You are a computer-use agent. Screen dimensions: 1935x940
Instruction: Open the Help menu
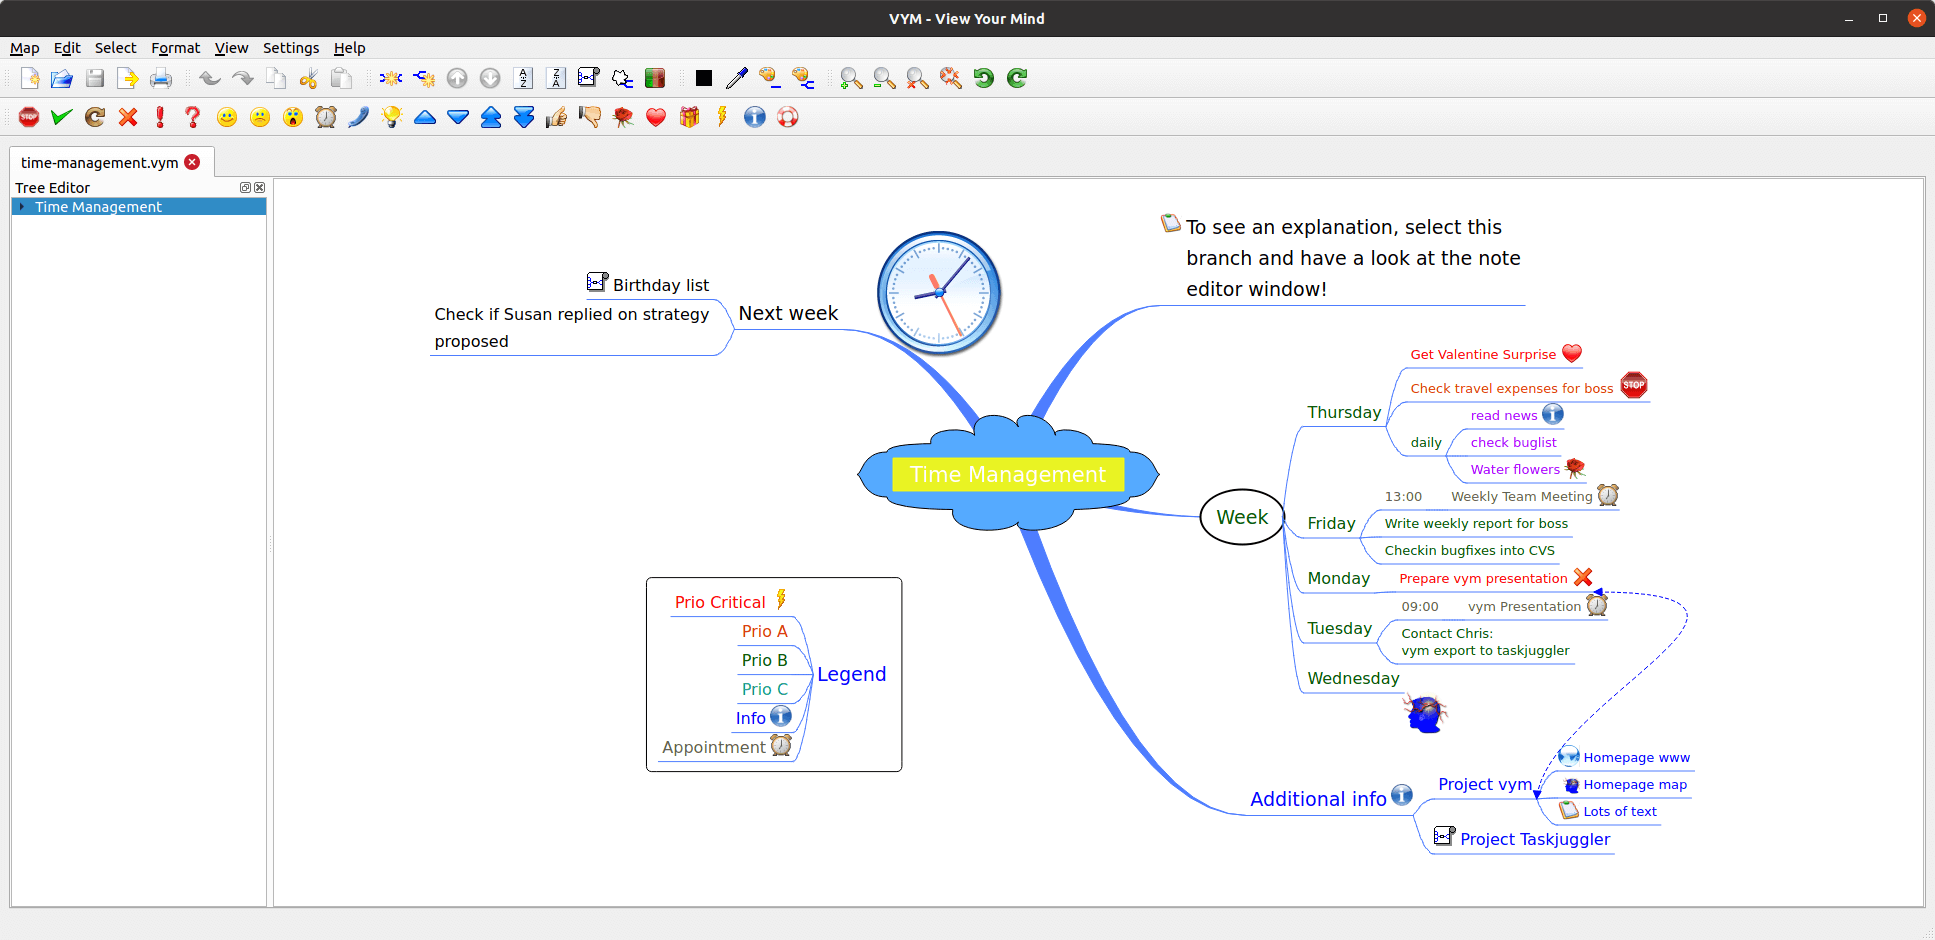(x=349, y=48)
